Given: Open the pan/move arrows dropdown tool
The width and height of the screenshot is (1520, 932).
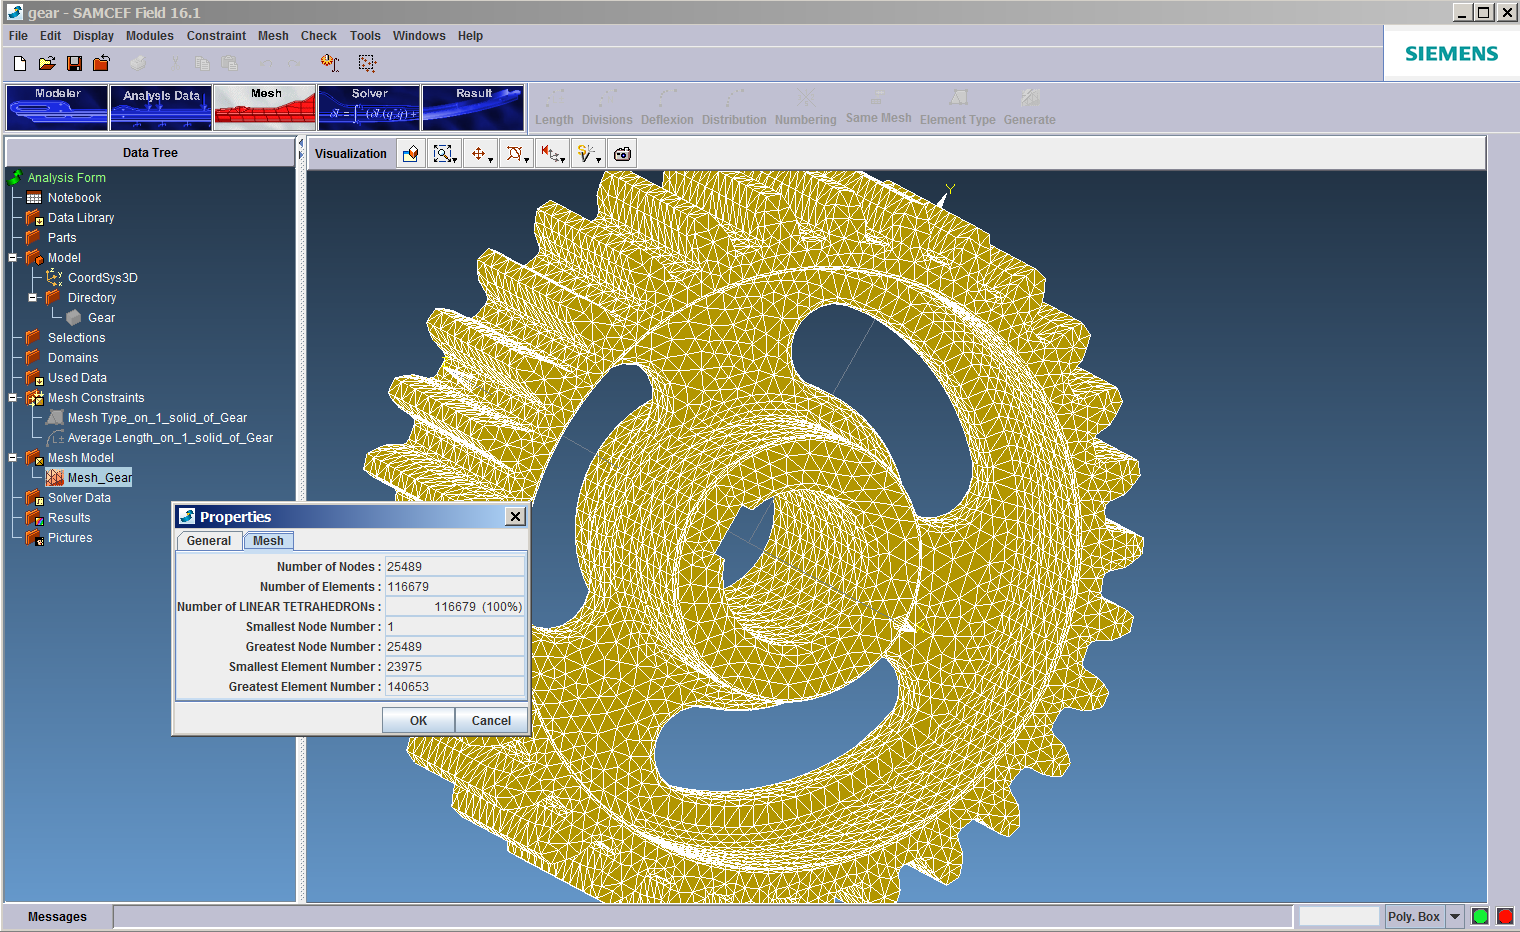Looking at the screenshot, I should (x=481, y=154).
